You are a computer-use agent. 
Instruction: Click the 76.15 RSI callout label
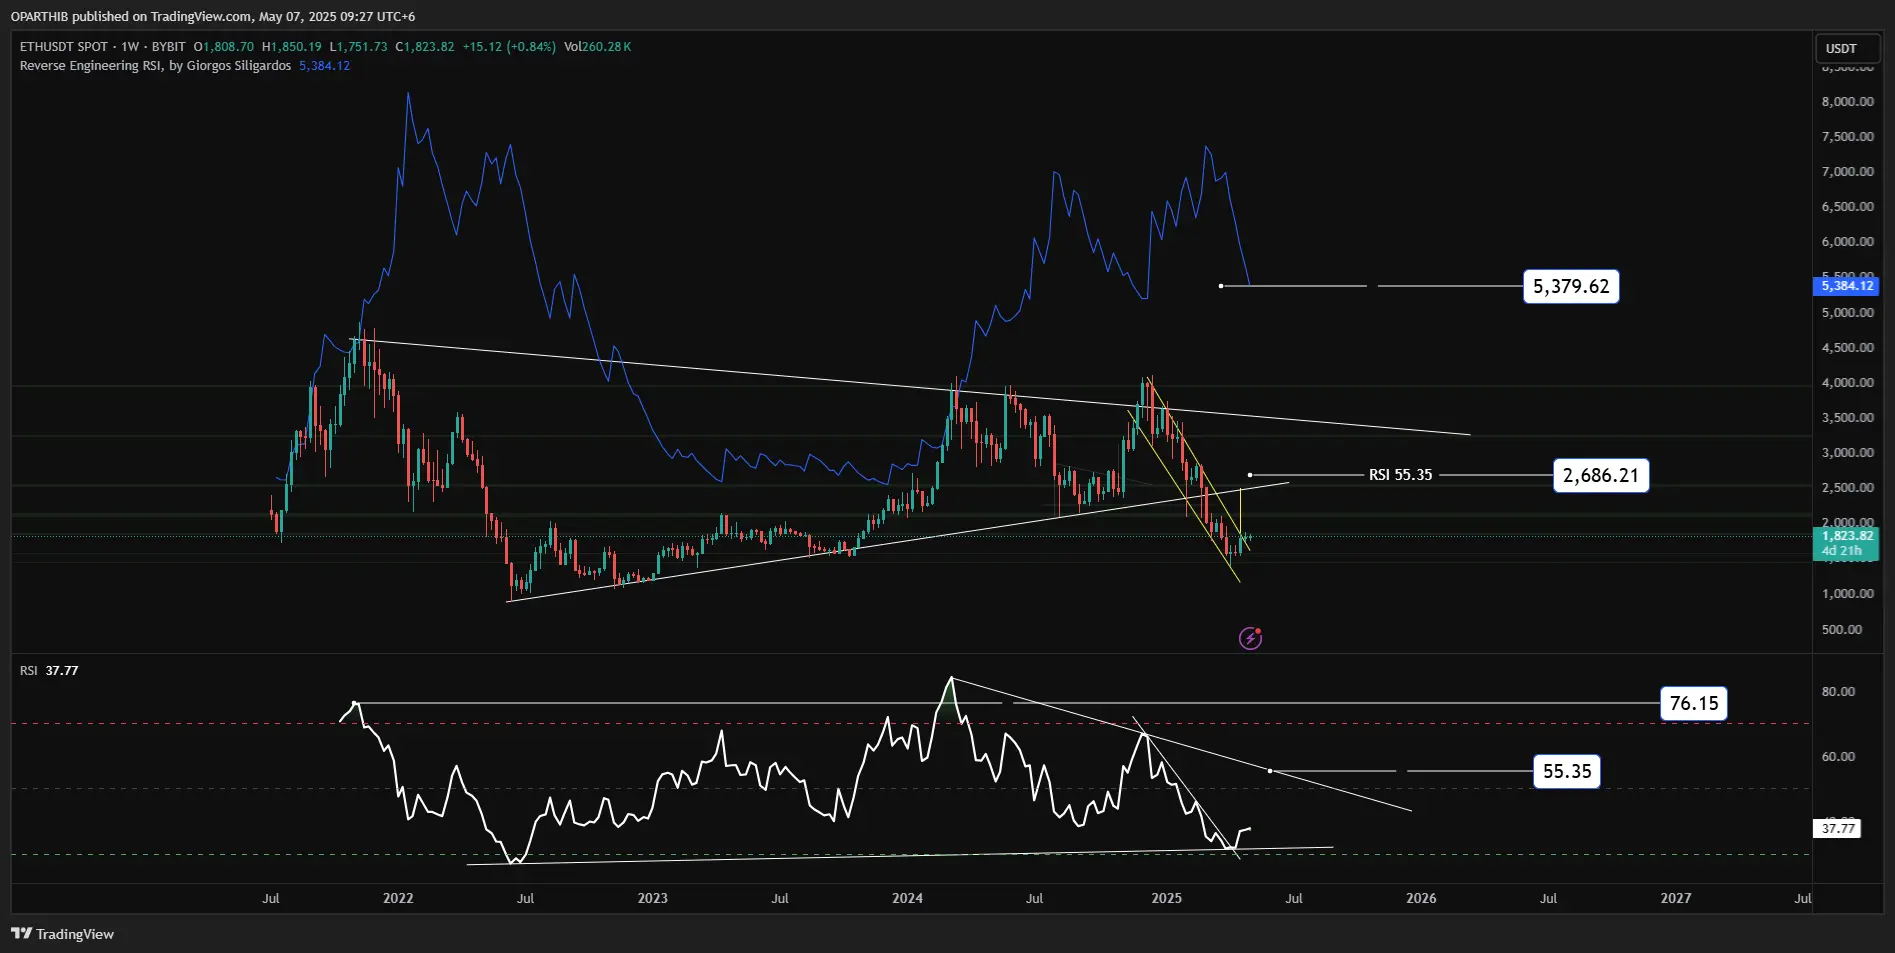1694,704
